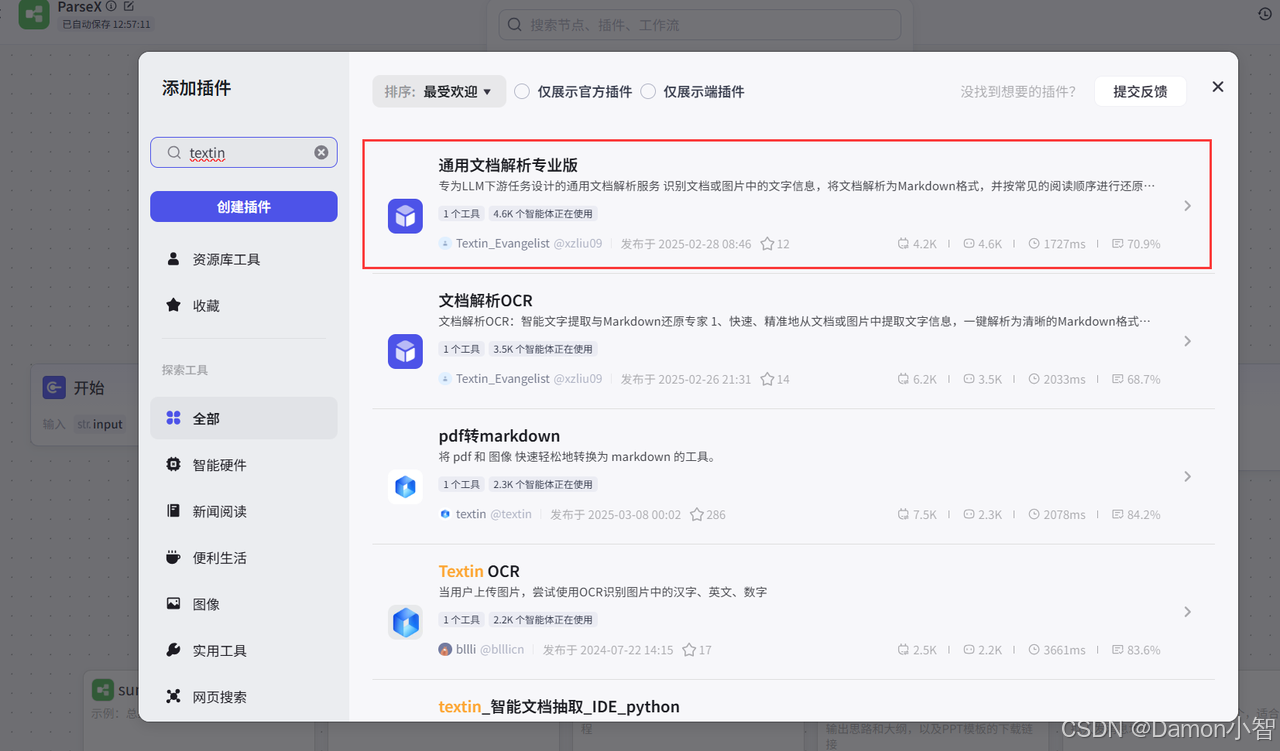
Task: Click the 智能硬件 chip icon
Action: (173, 465)
